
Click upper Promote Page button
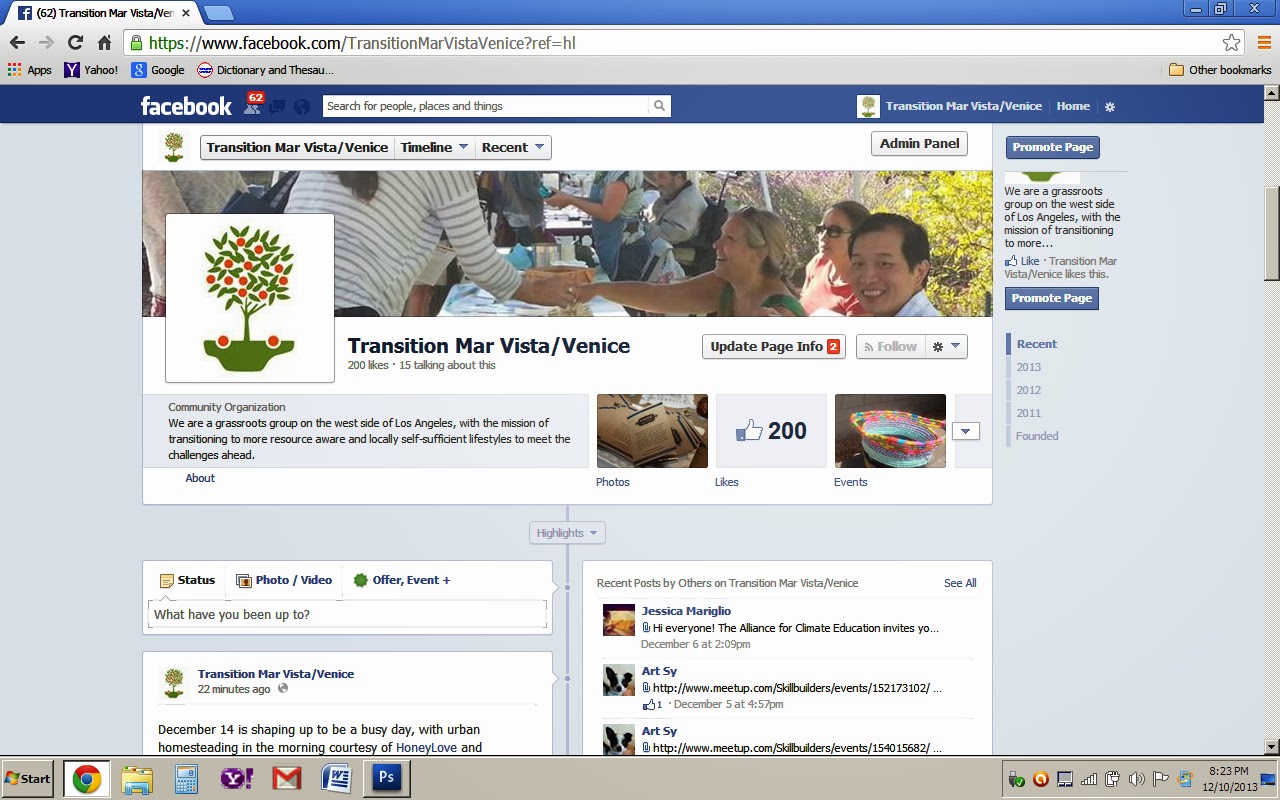point(1052,147)
